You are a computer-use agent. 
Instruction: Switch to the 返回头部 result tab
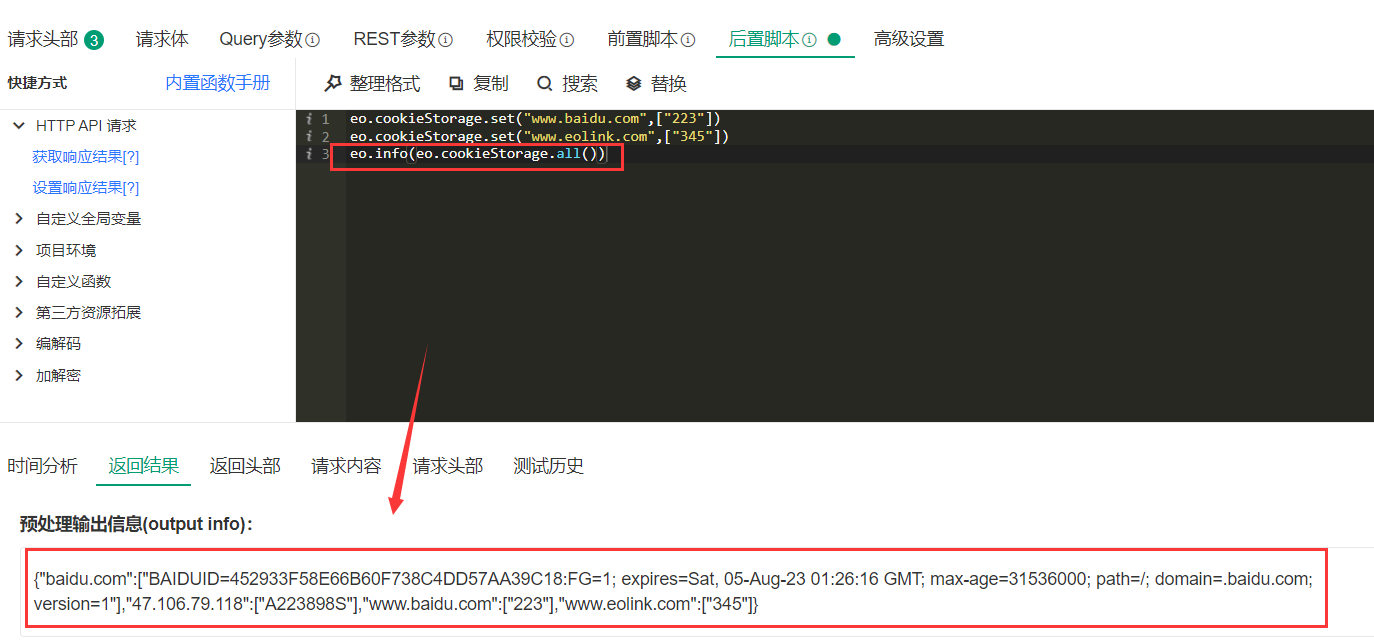[245, 466]
